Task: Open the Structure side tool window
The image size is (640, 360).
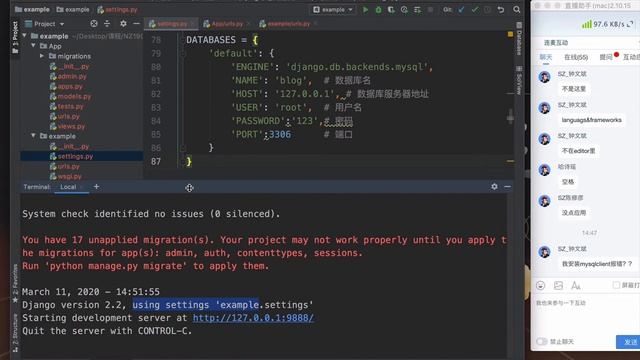Action: (x=15, y=333)
